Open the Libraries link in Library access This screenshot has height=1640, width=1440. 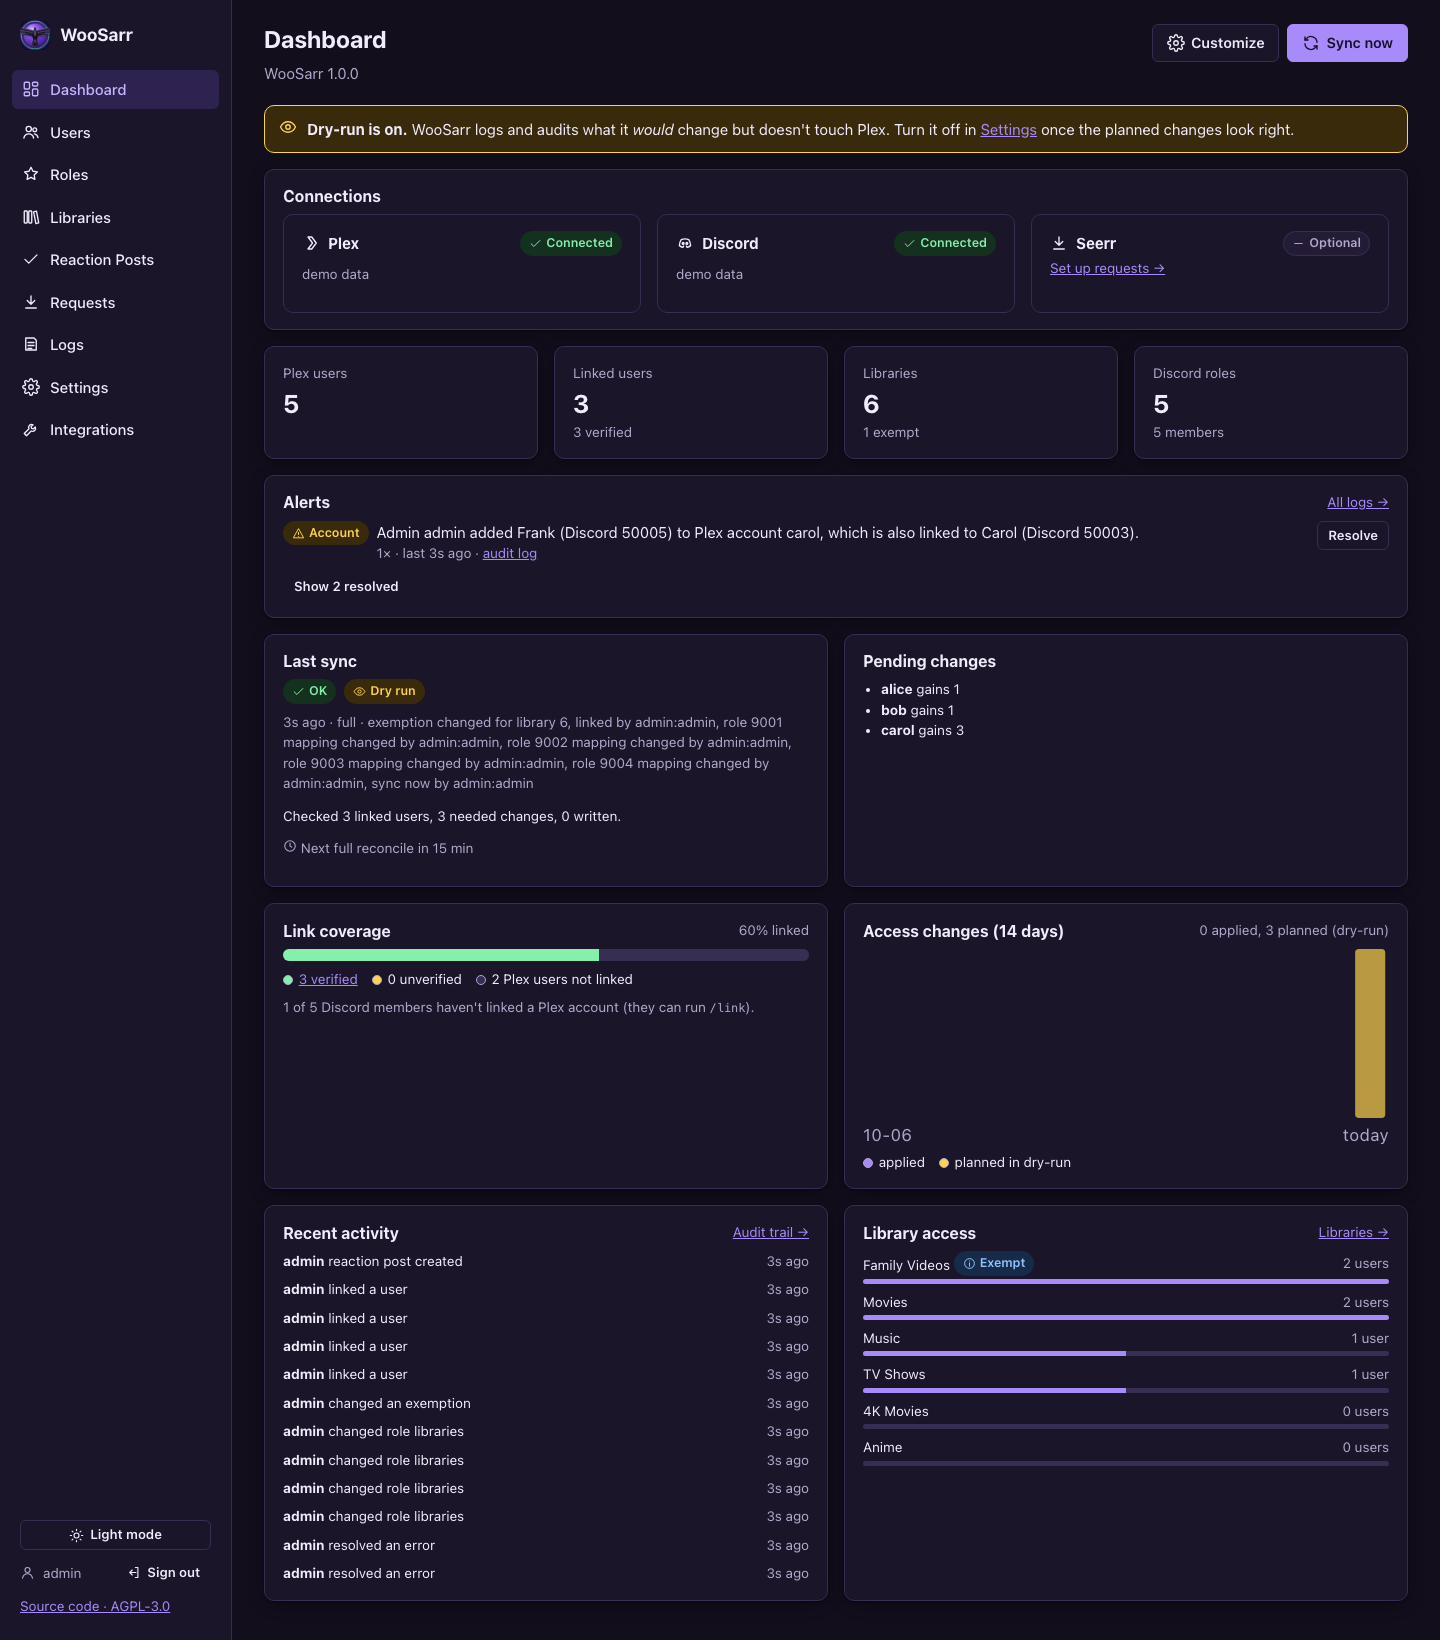(1353, 1232)
